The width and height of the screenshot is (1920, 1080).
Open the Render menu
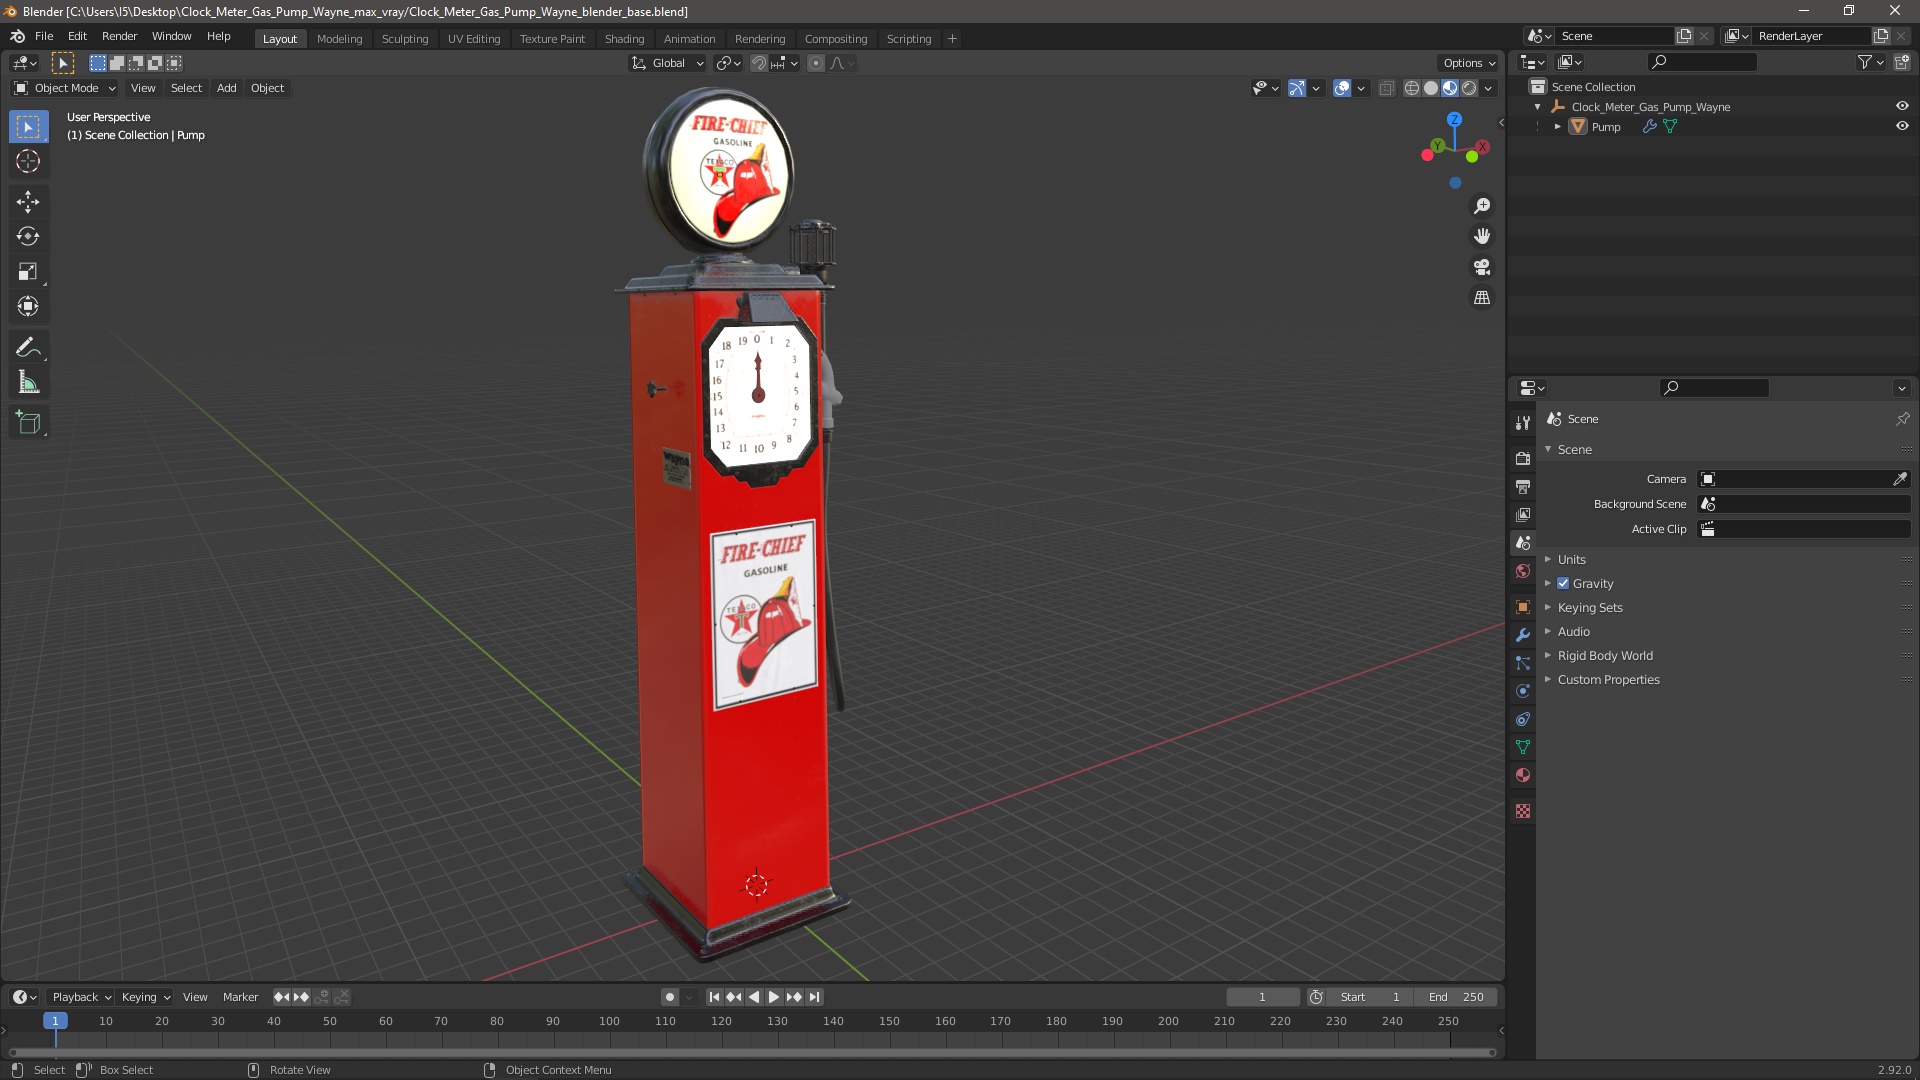point(120,36)
